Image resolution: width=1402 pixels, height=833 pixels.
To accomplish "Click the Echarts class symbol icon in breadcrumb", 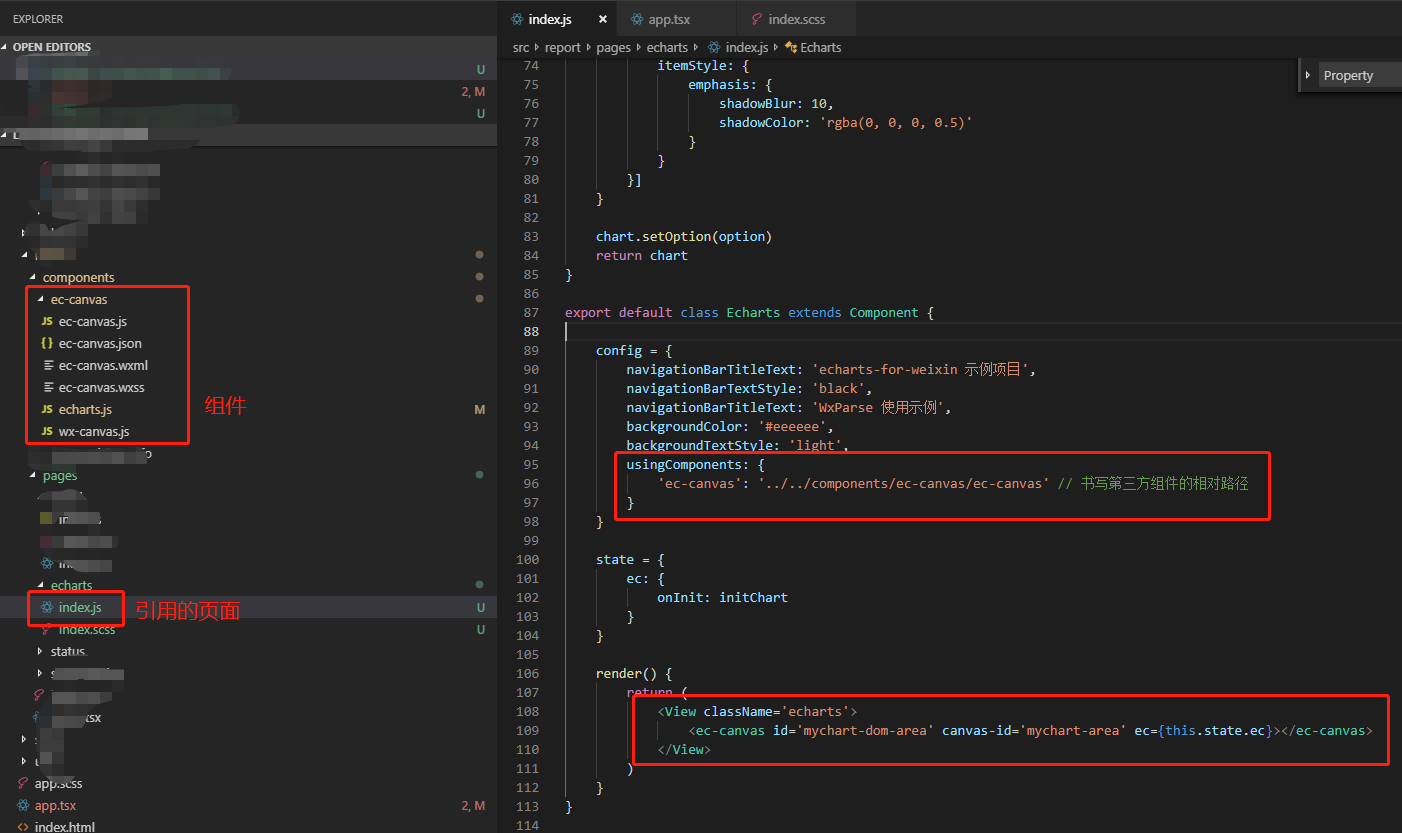I will click(x=791, y=47).
